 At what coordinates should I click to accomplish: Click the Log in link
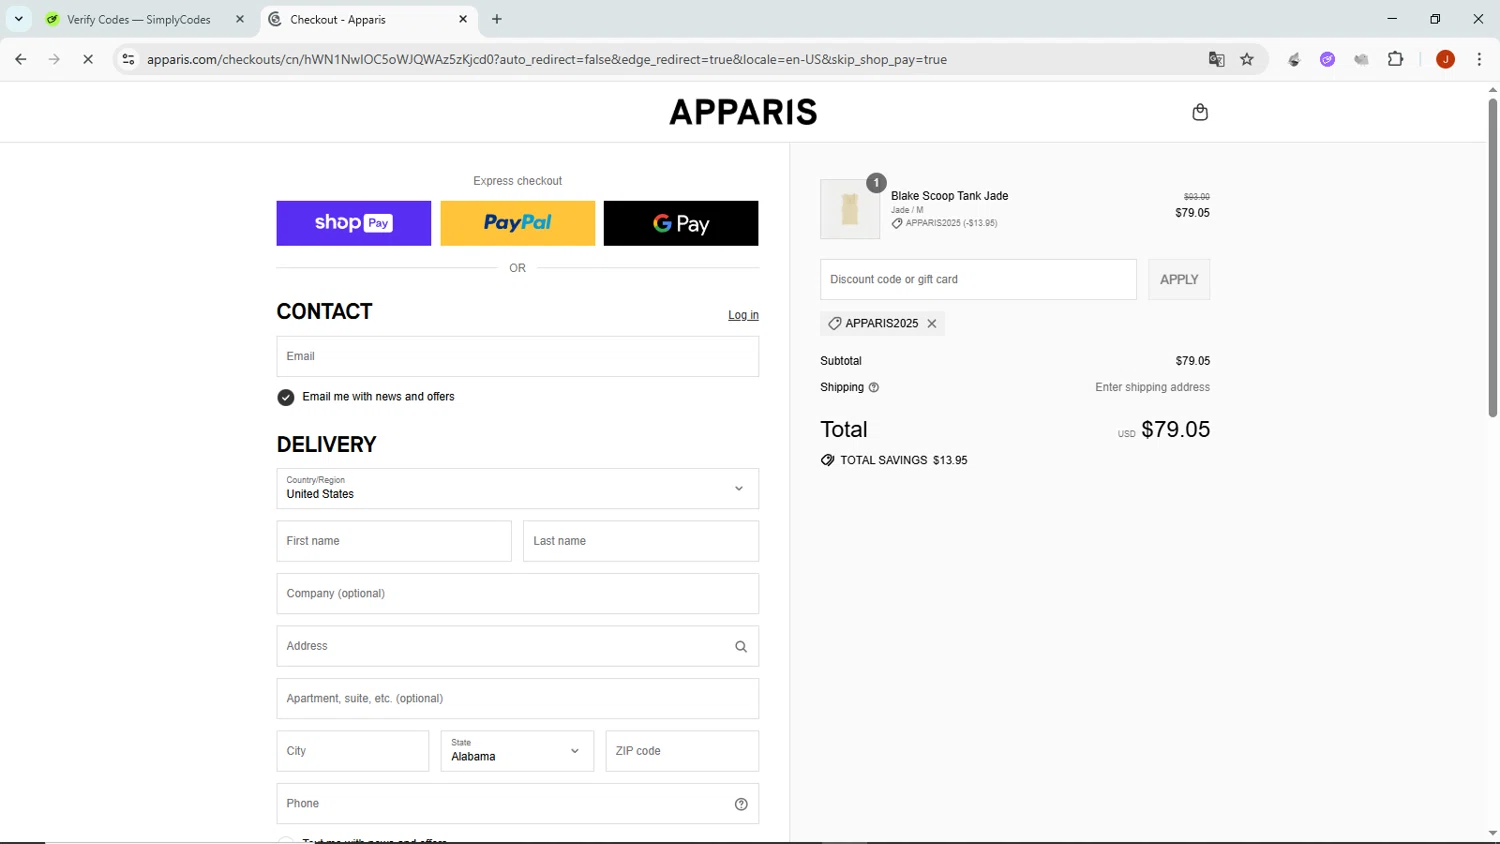743,315
